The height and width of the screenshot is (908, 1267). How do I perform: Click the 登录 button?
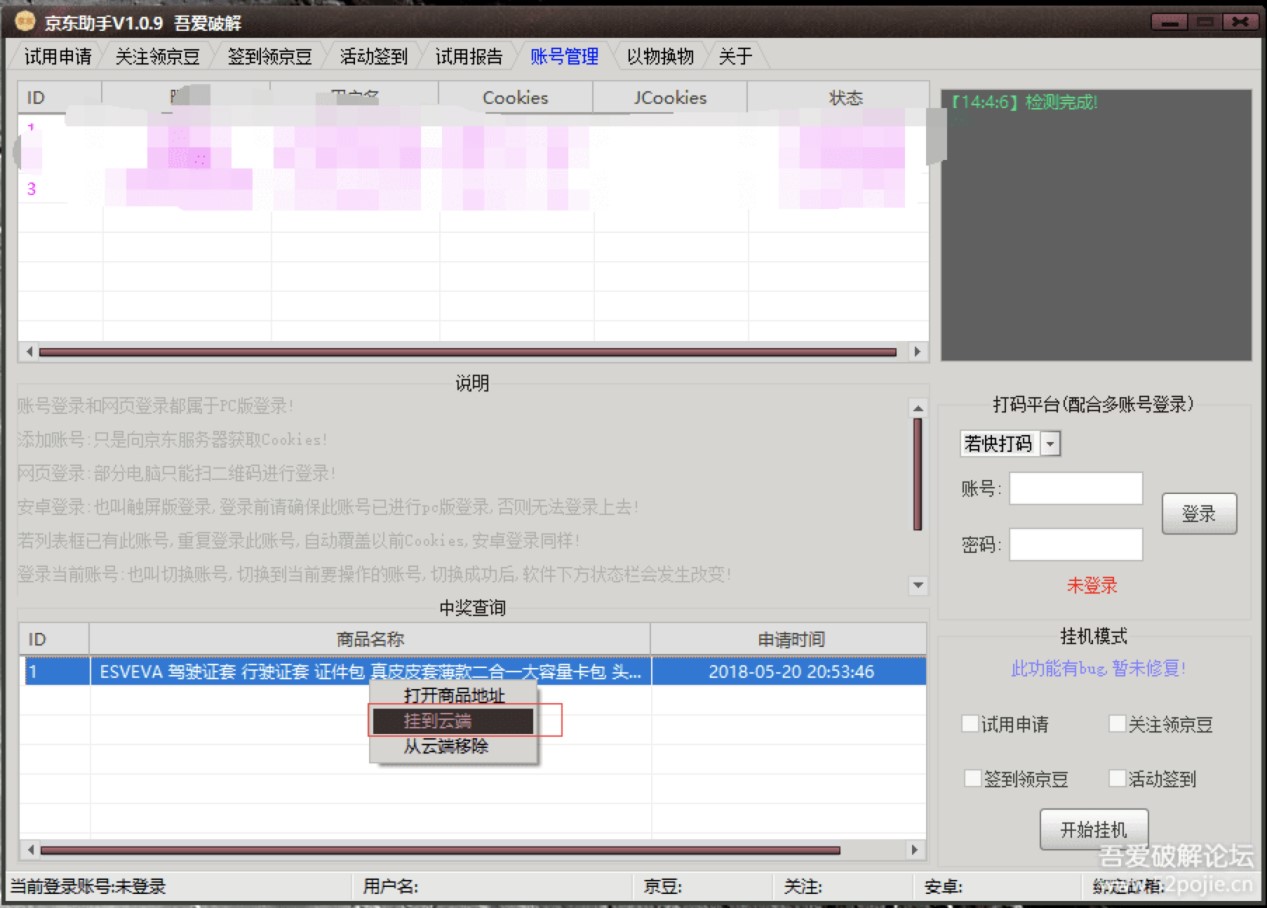pyautogui.click(x=1199, y=511)
